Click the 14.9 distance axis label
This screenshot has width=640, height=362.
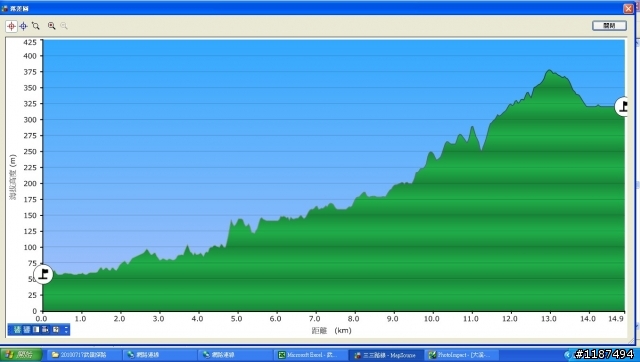616,319
